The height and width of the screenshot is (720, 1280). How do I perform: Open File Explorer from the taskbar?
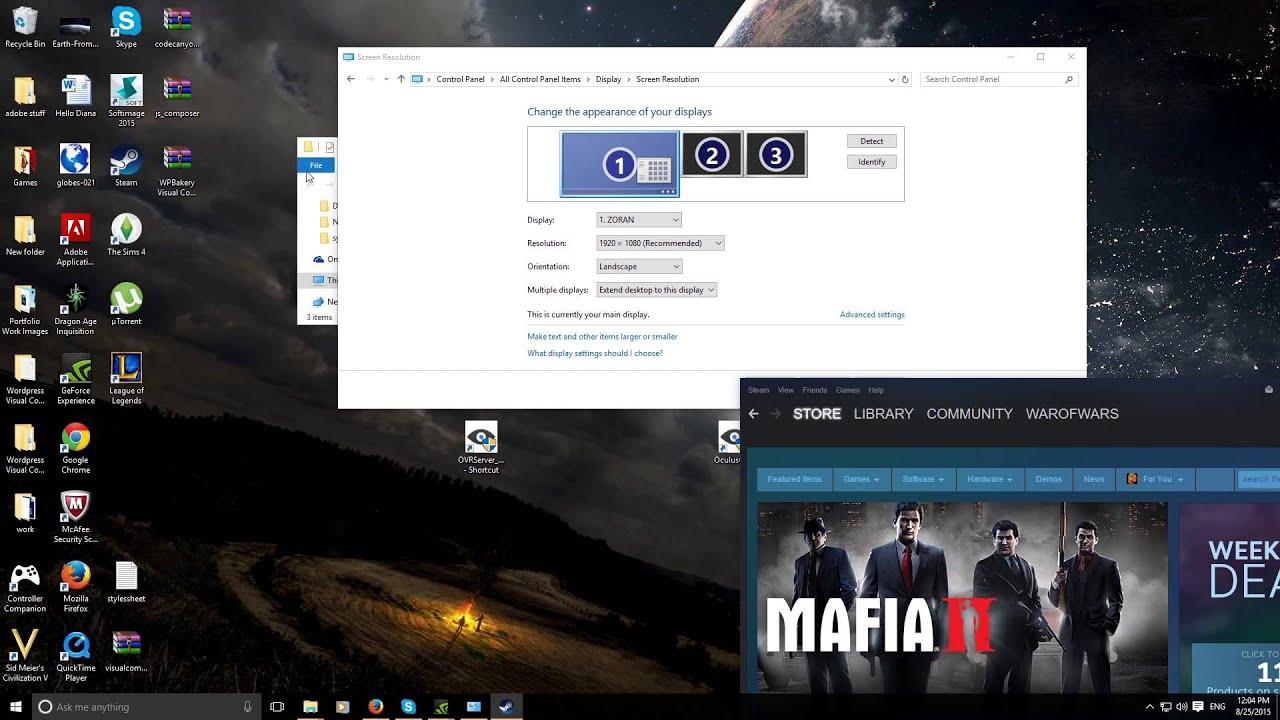pyautogui.click(x=310, y=706)
